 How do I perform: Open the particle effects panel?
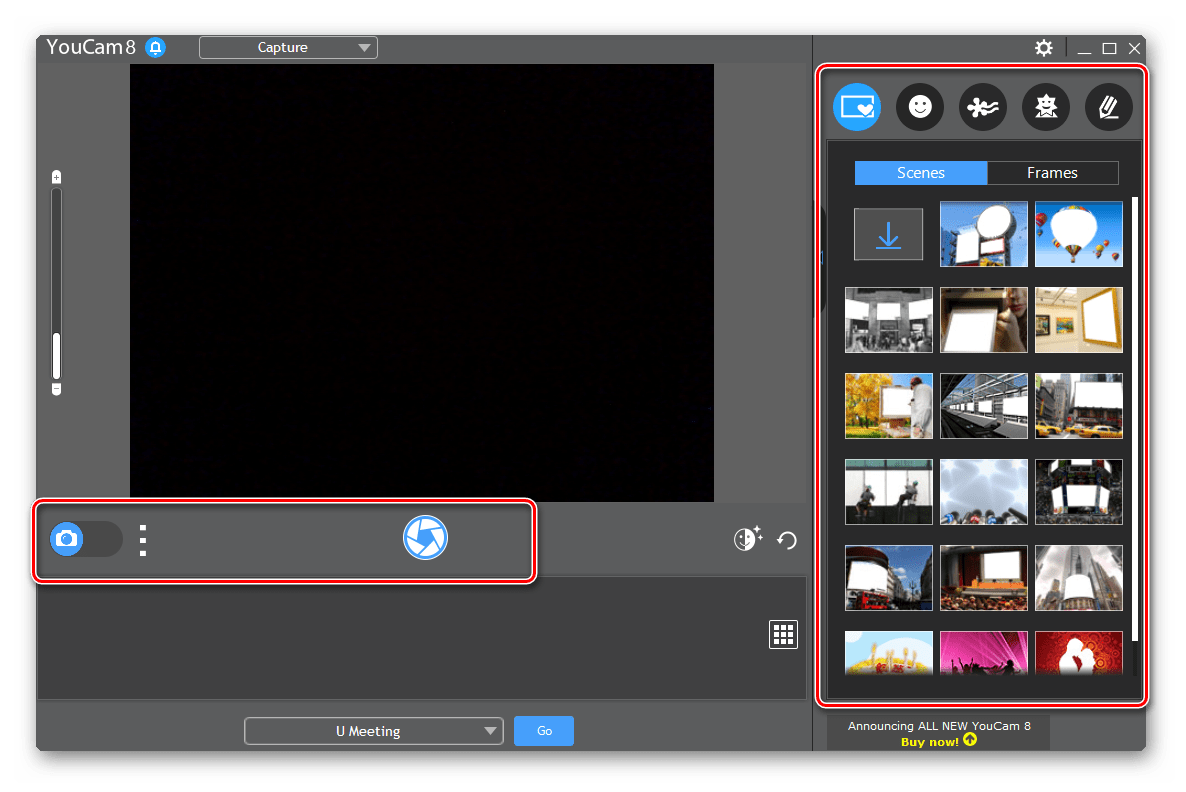click(x=982, y=107)
